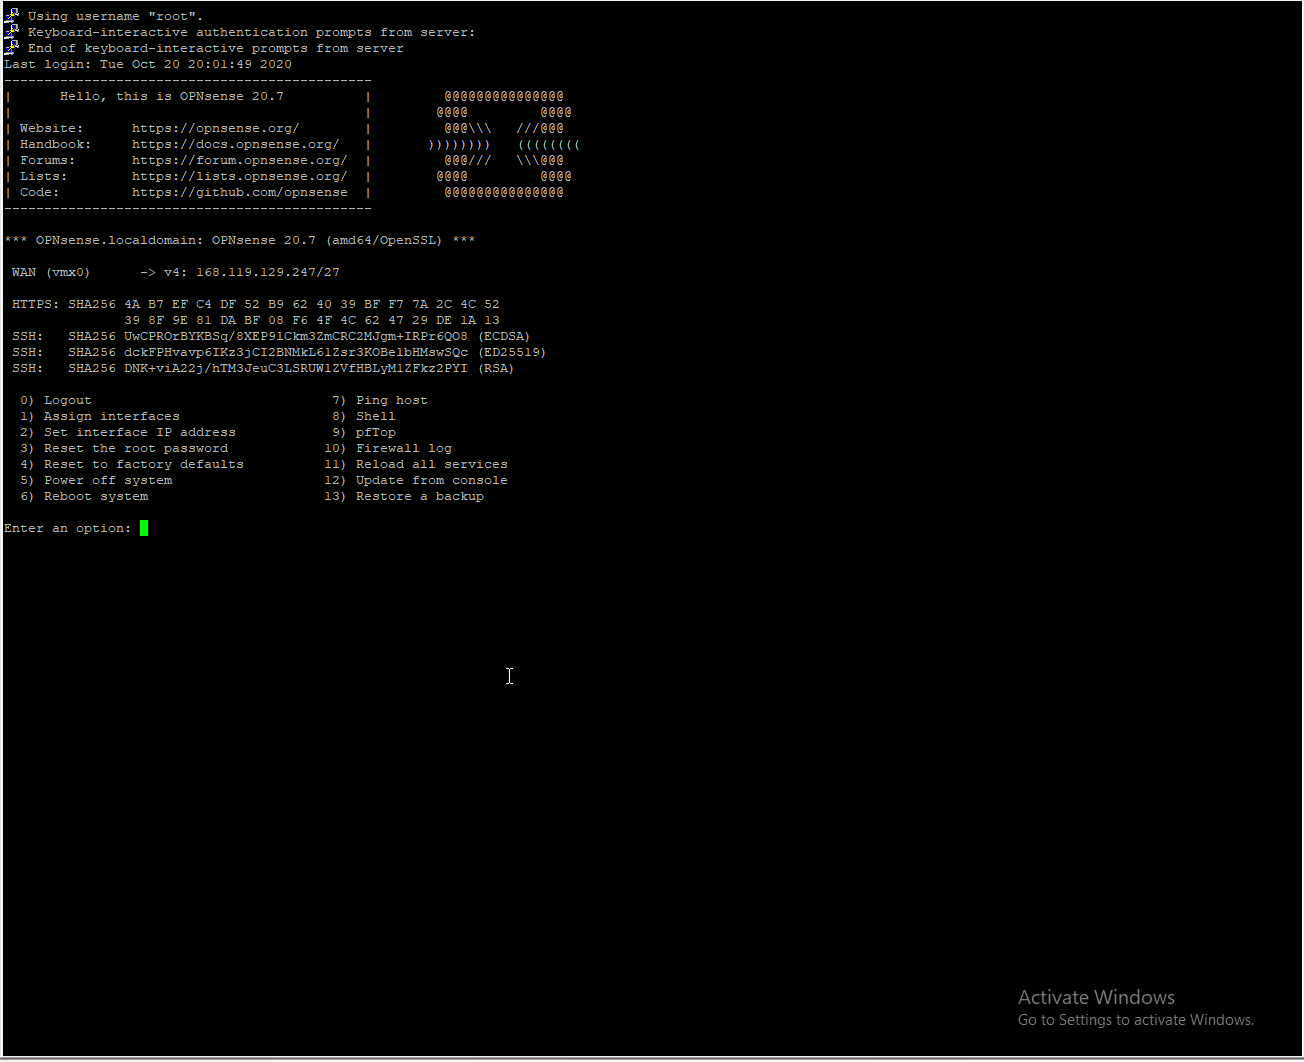
Task: Click the '1) Assign interfaces' option
Action: point(100,416)
